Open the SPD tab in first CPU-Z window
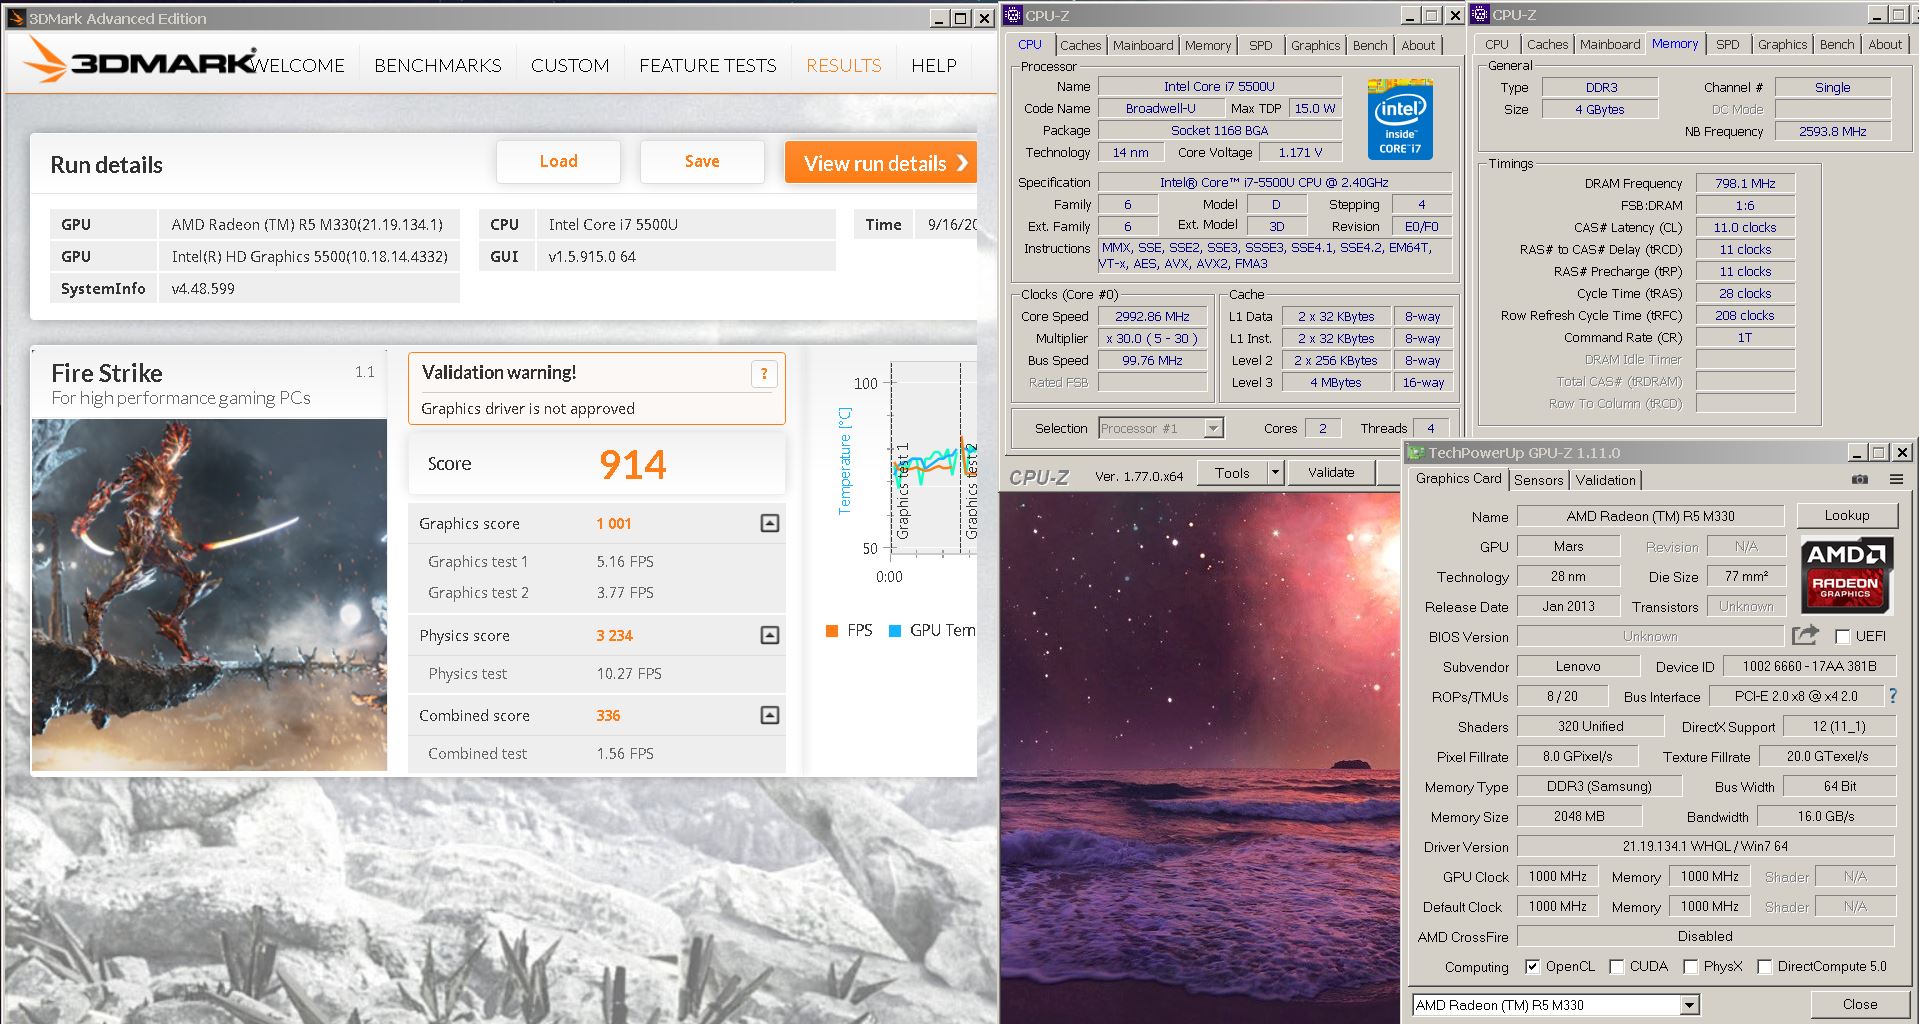 (x=1261, y=45)
